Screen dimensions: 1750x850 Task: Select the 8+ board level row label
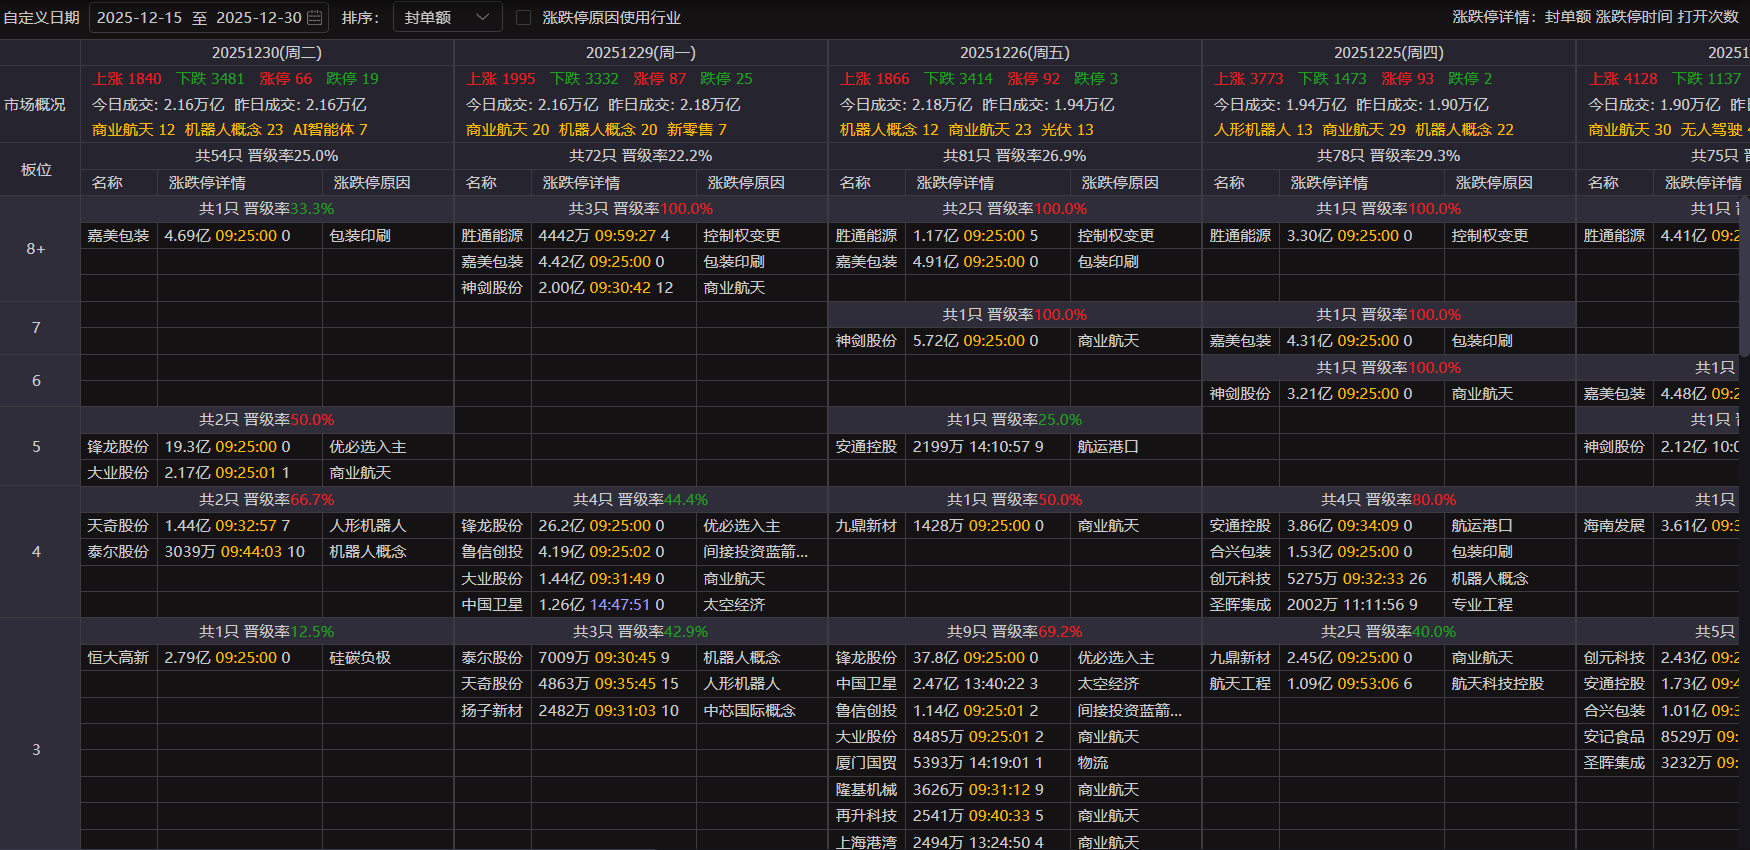(x=36, y=249)
